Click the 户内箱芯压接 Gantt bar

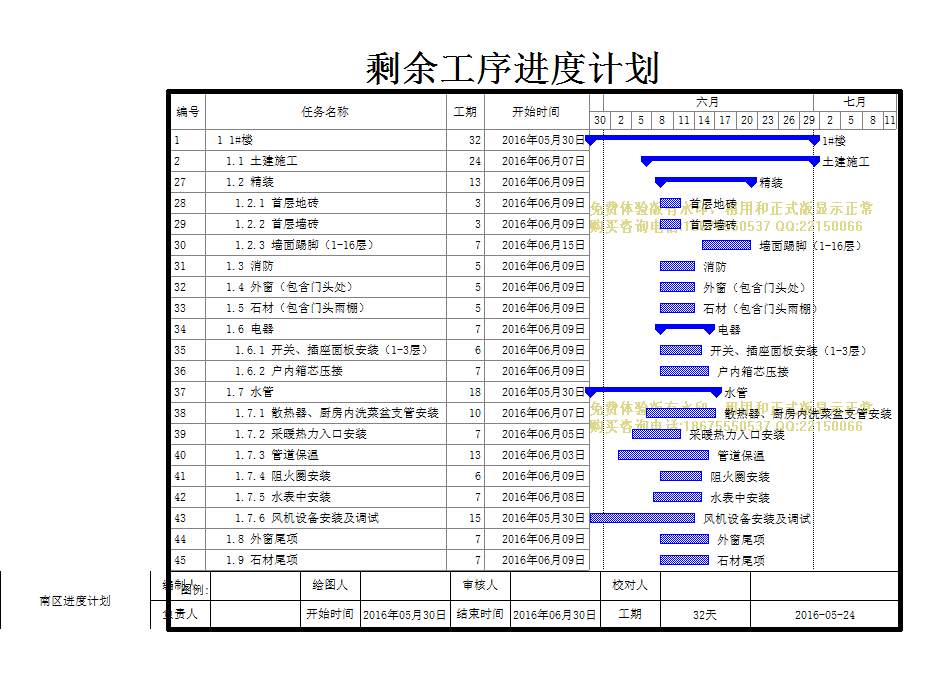684,371
